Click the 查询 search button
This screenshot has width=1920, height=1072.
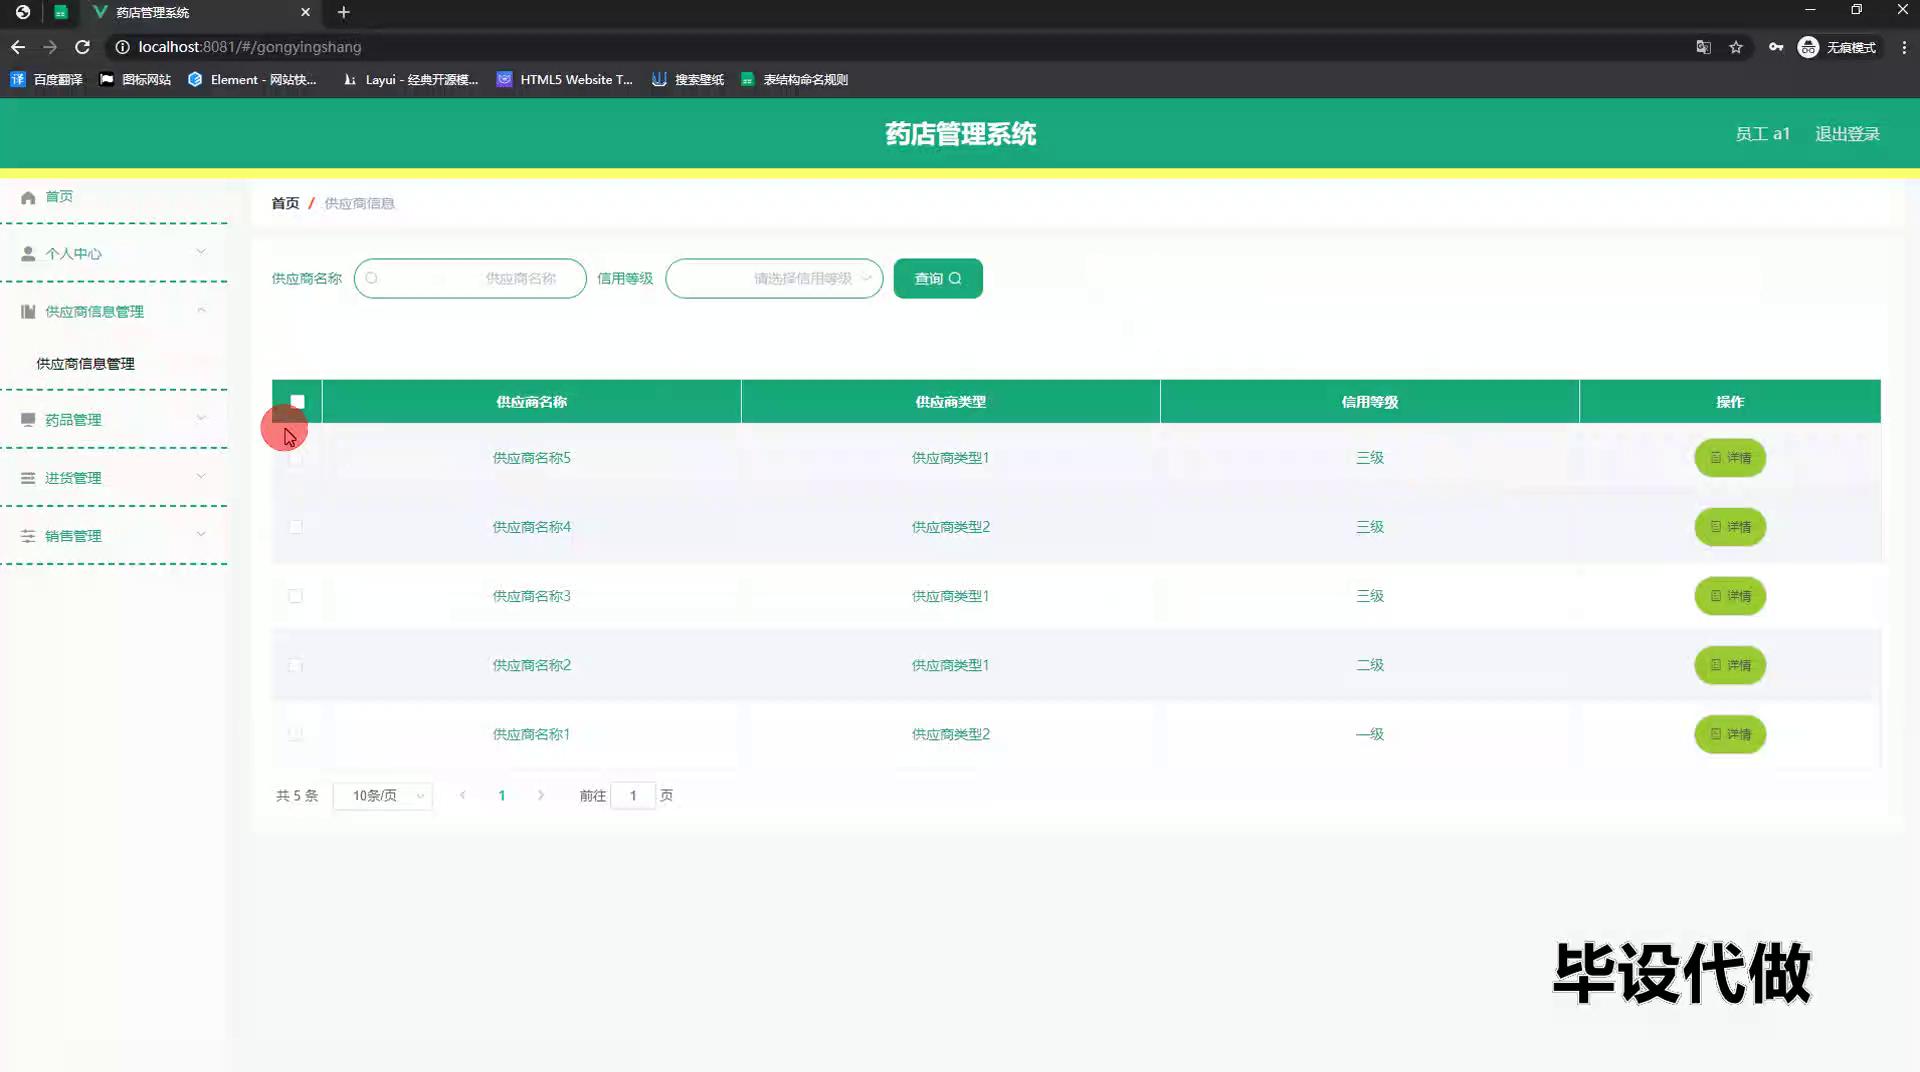coord(937,279)
